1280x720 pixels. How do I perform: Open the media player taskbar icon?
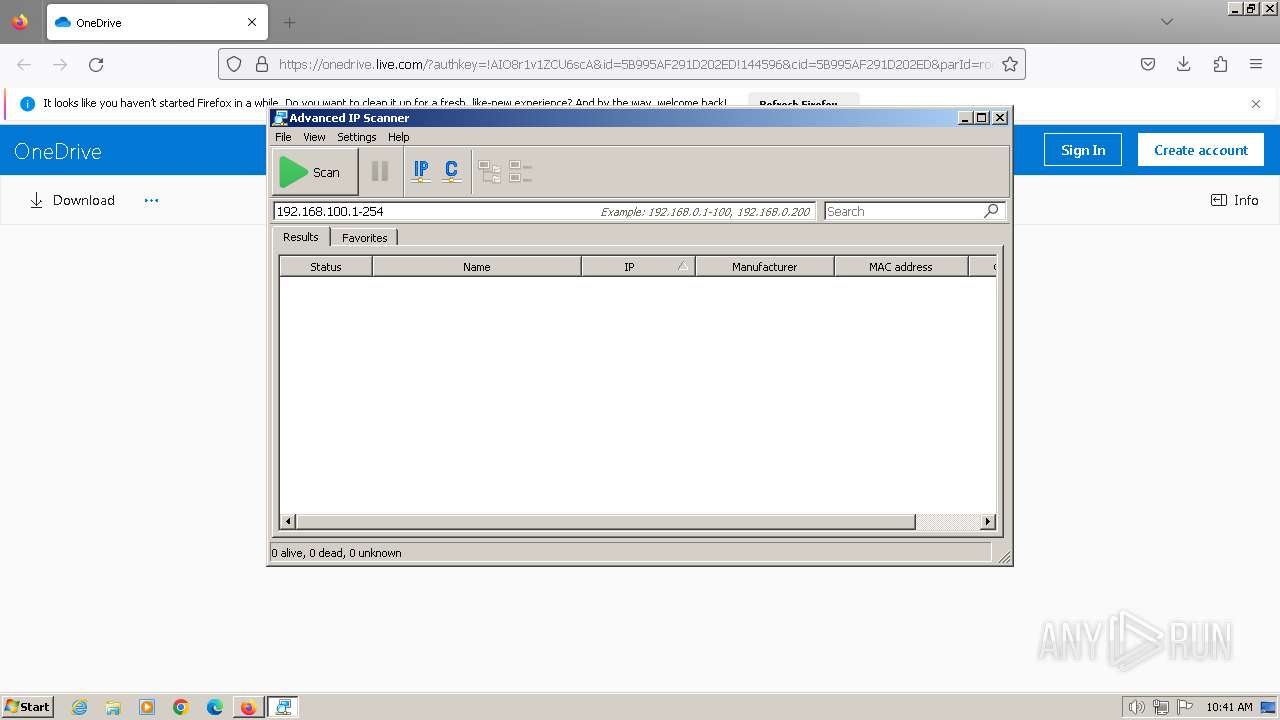[147, 707]
